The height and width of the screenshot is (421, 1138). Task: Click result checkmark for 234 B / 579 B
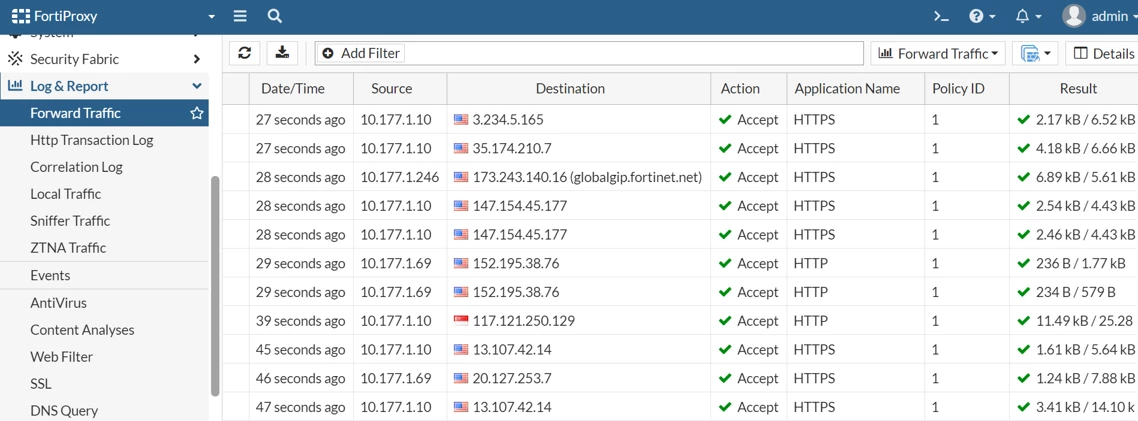coord(1023,292)
